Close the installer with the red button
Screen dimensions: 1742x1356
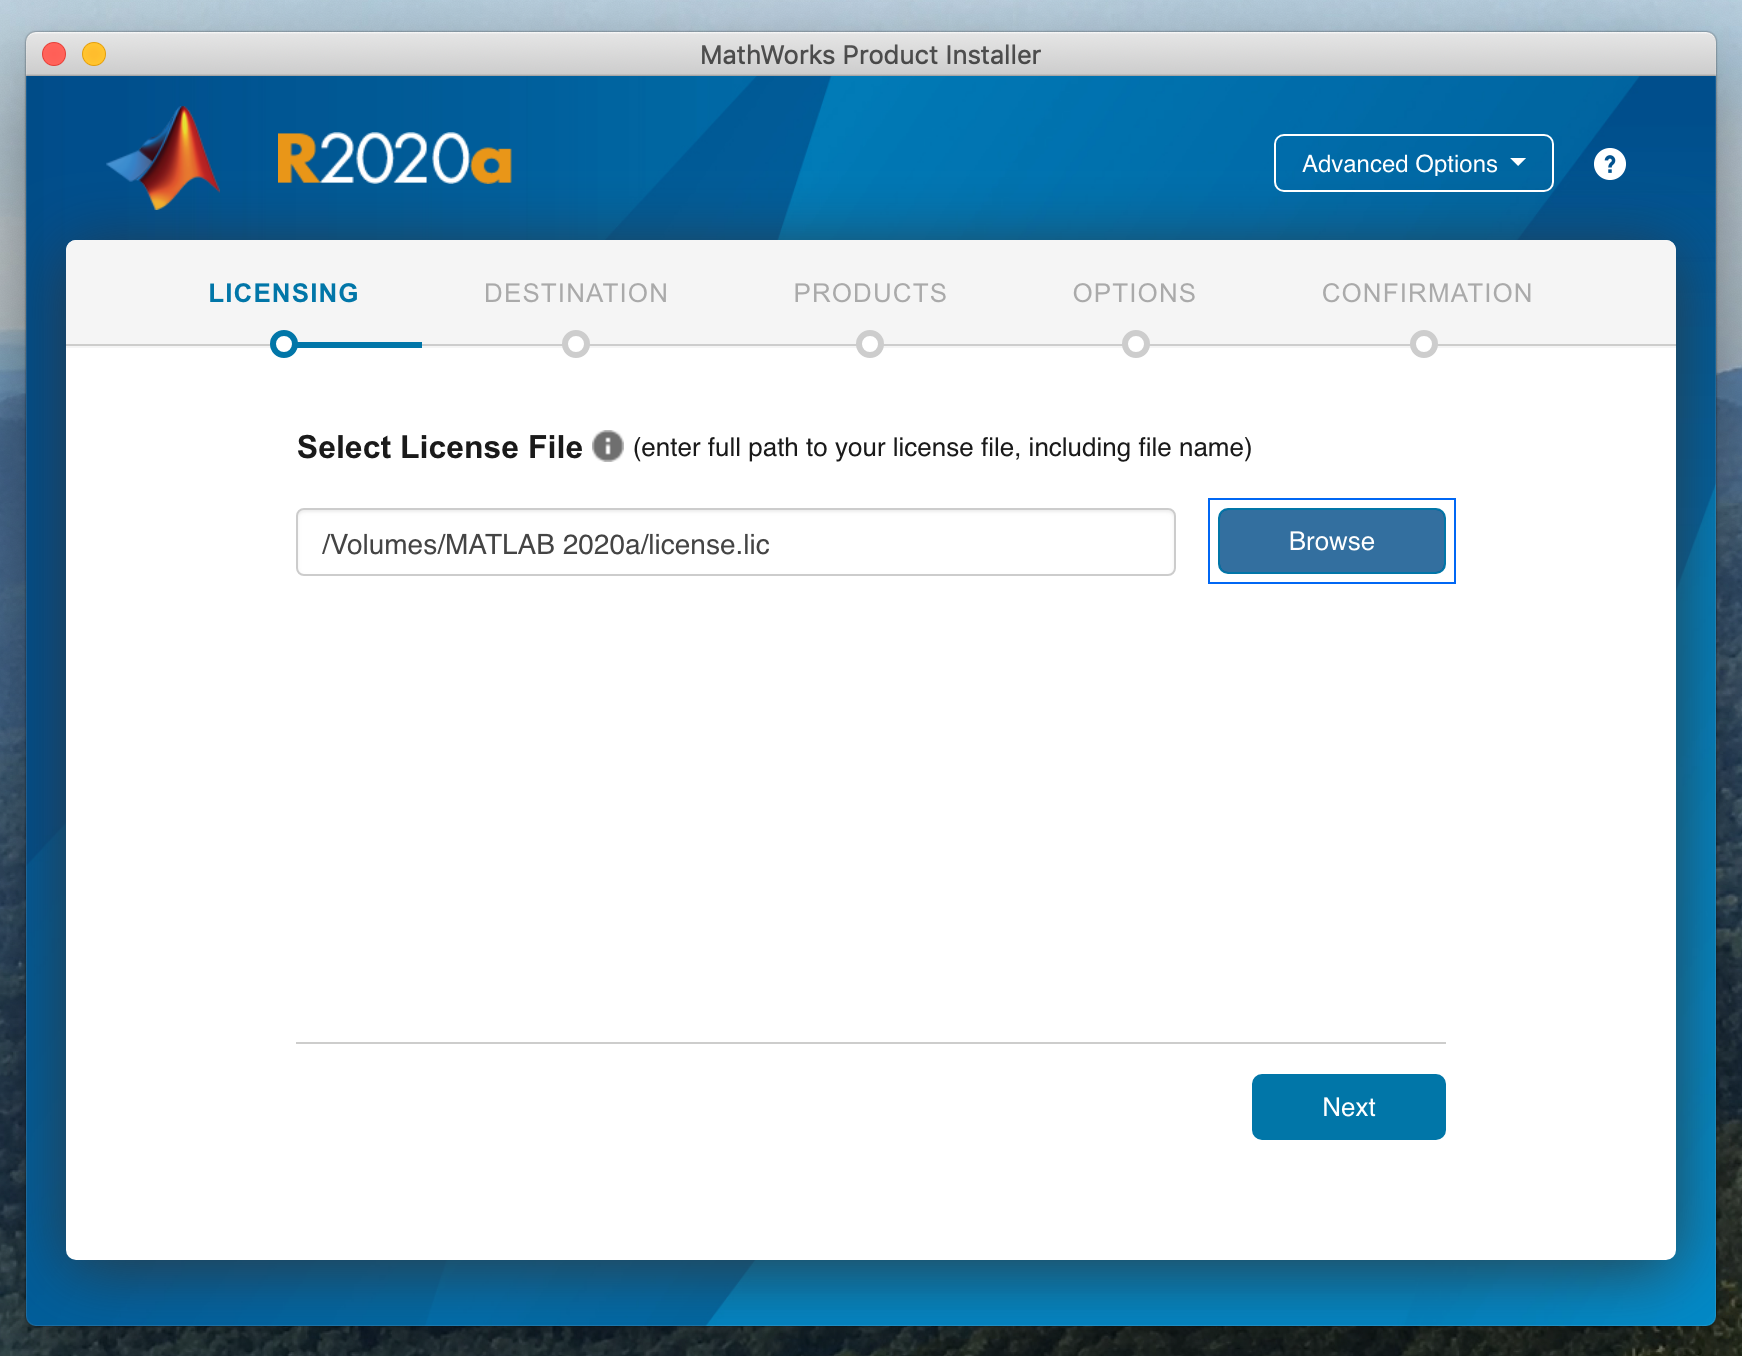click(54, 54)
